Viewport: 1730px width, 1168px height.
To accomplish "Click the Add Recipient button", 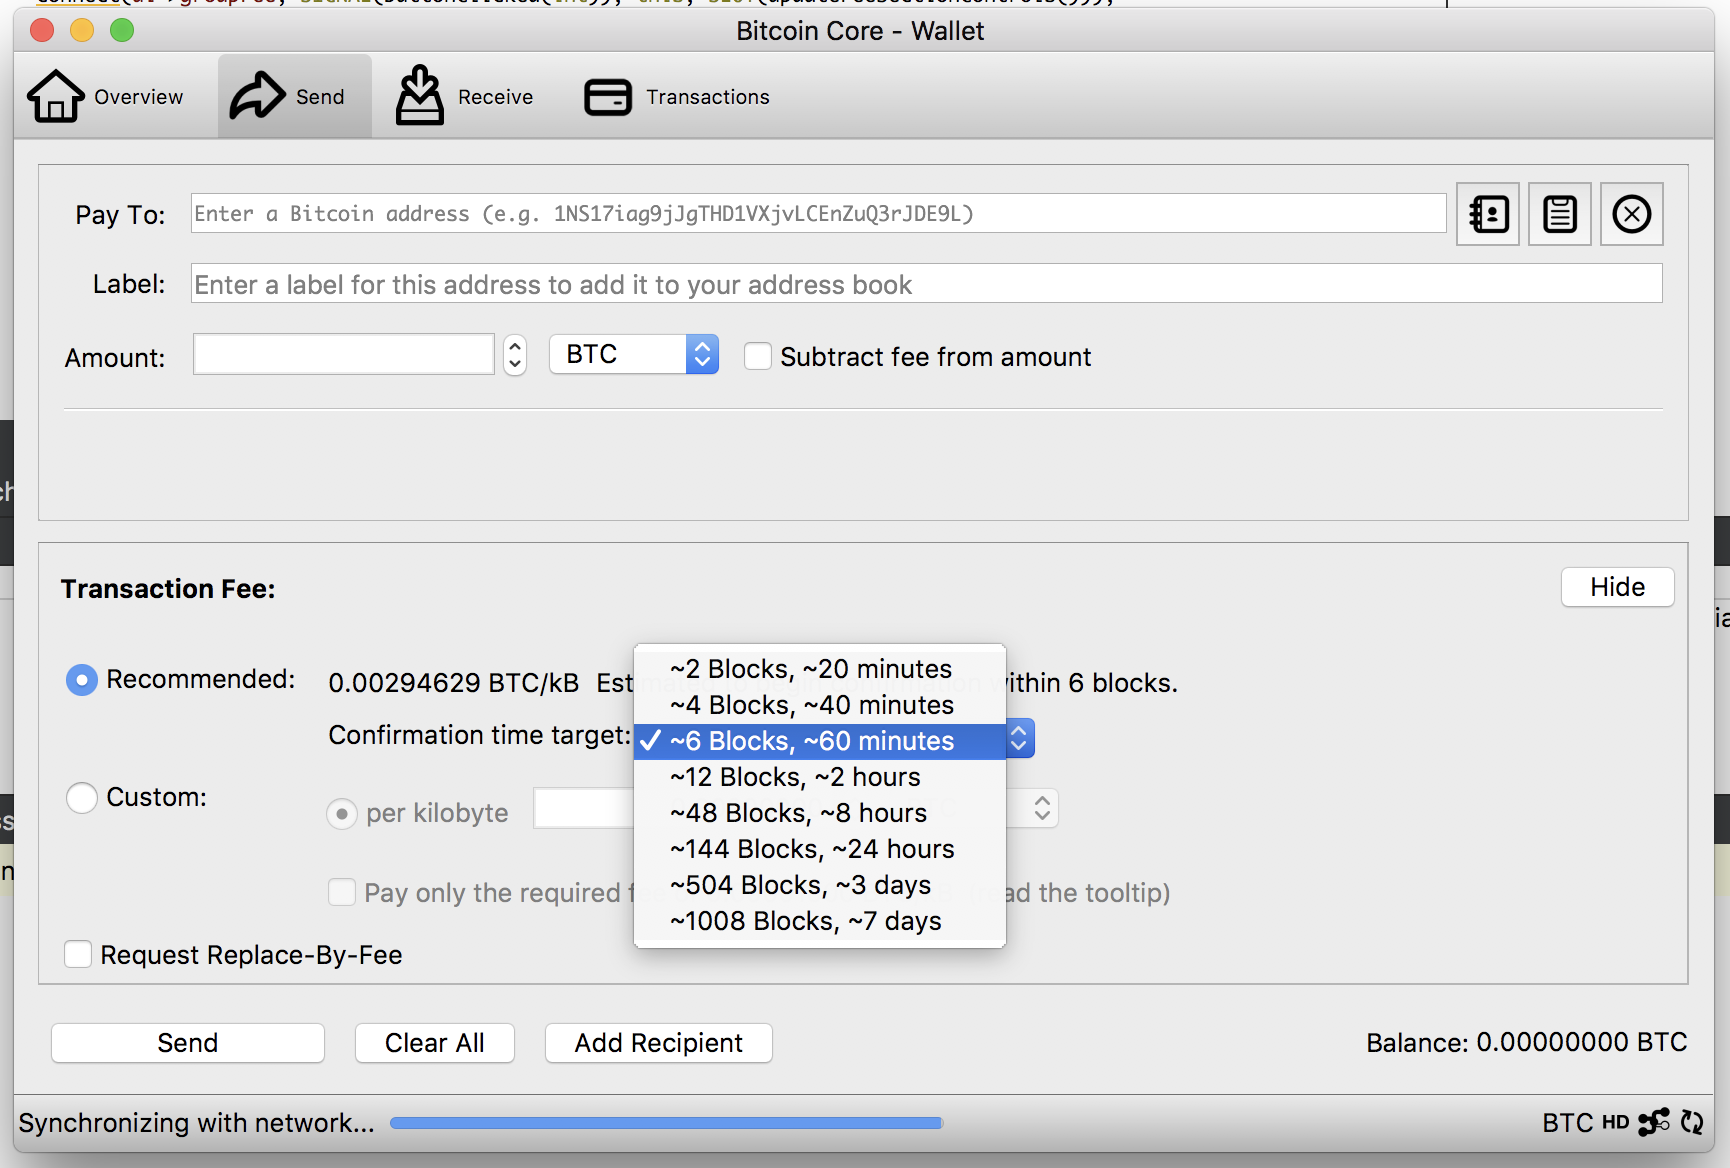I will pyautogui.click(x=659, y=1043).
